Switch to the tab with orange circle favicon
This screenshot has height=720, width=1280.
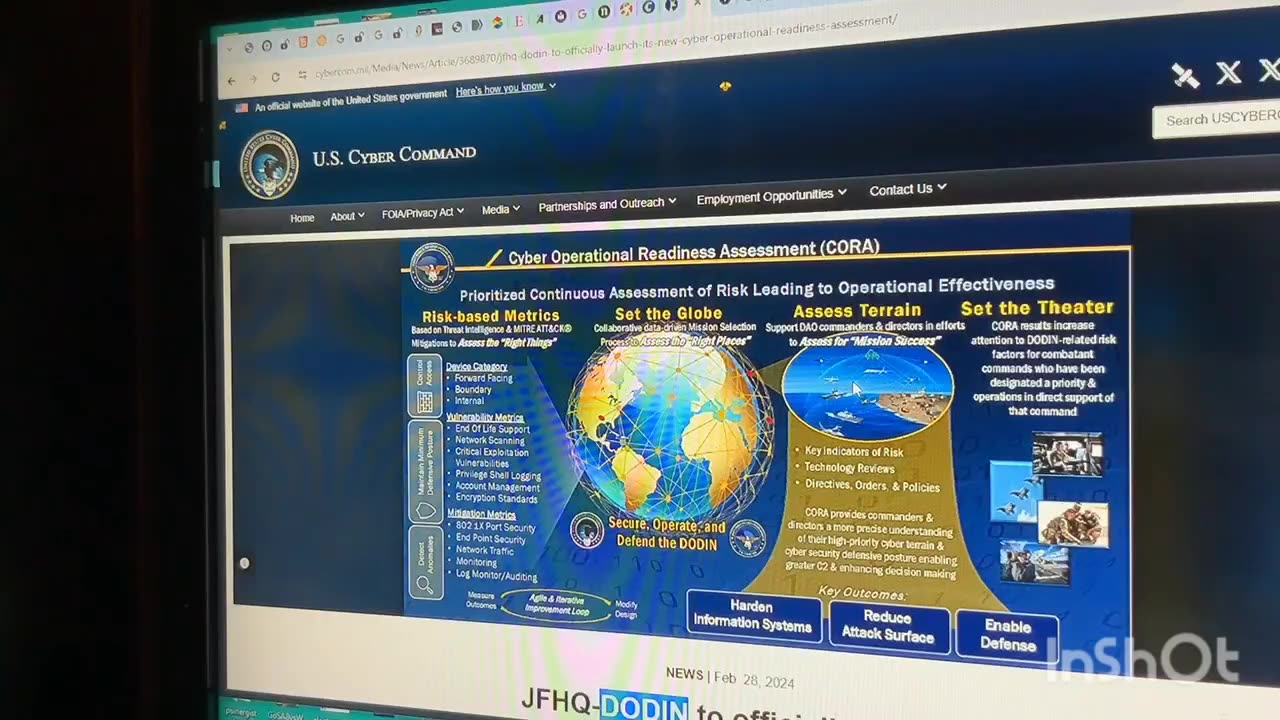point(321,41)
